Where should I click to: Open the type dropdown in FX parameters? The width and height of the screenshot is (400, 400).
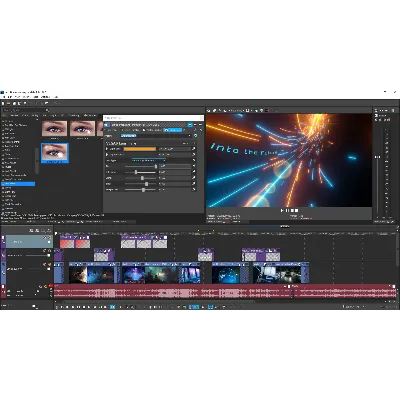[x=149, y=160]
